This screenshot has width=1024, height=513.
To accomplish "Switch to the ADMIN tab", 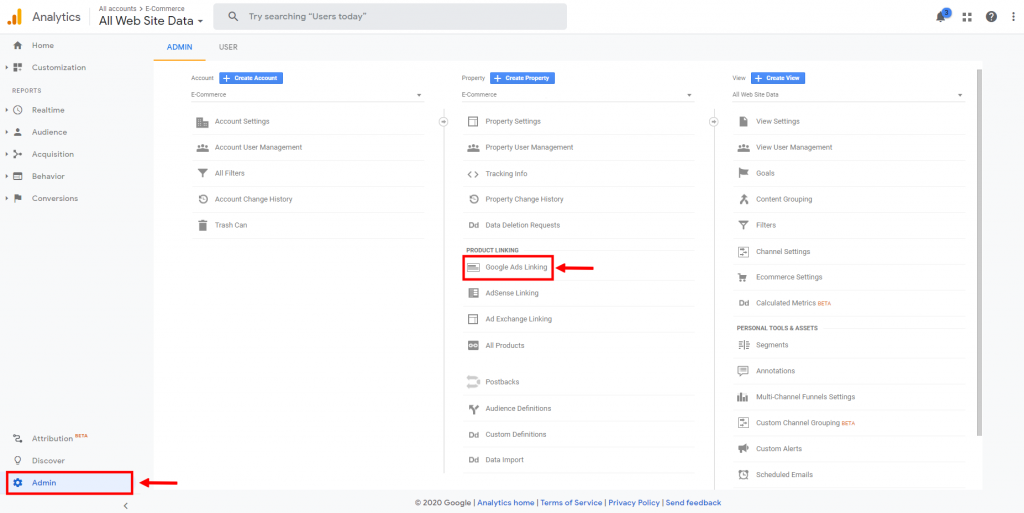I will point(180,47).
